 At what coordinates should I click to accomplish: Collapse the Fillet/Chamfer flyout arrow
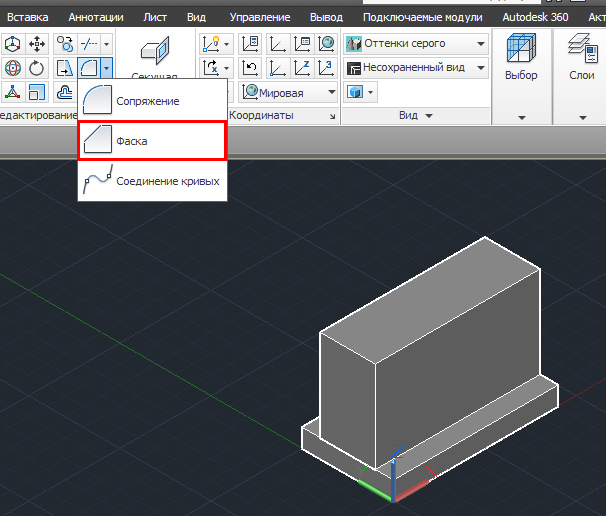click(x=106, y=68)
